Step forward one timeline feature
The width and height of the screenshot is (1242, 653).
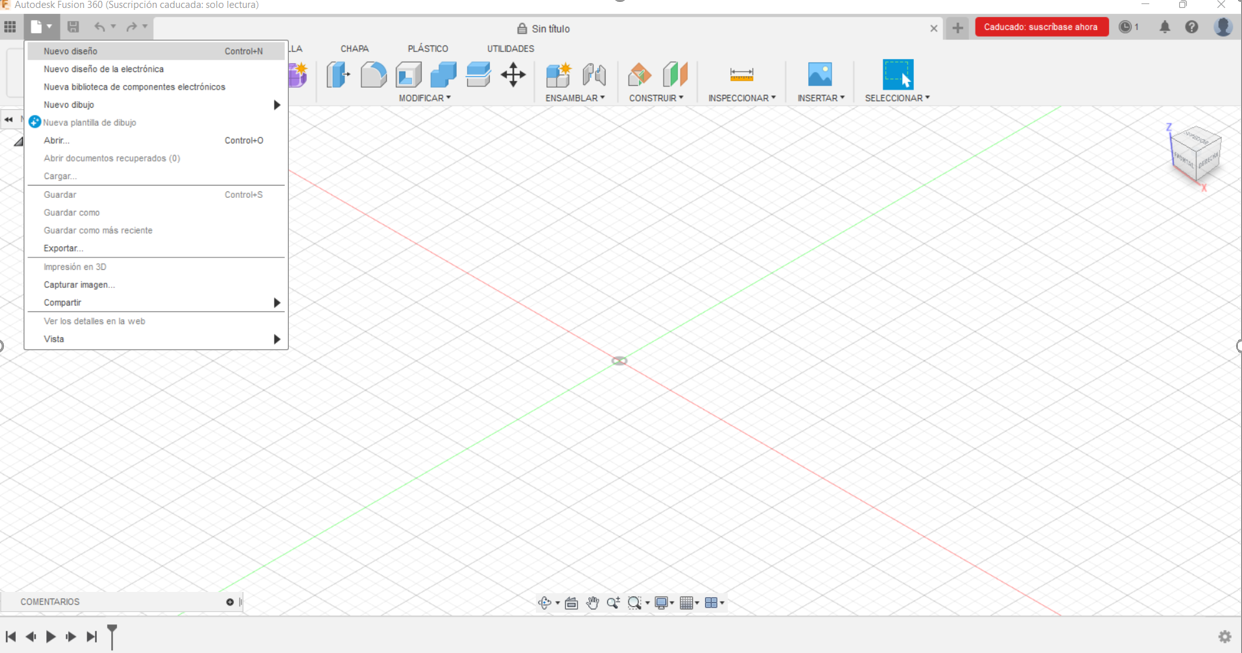coord(71,637)
